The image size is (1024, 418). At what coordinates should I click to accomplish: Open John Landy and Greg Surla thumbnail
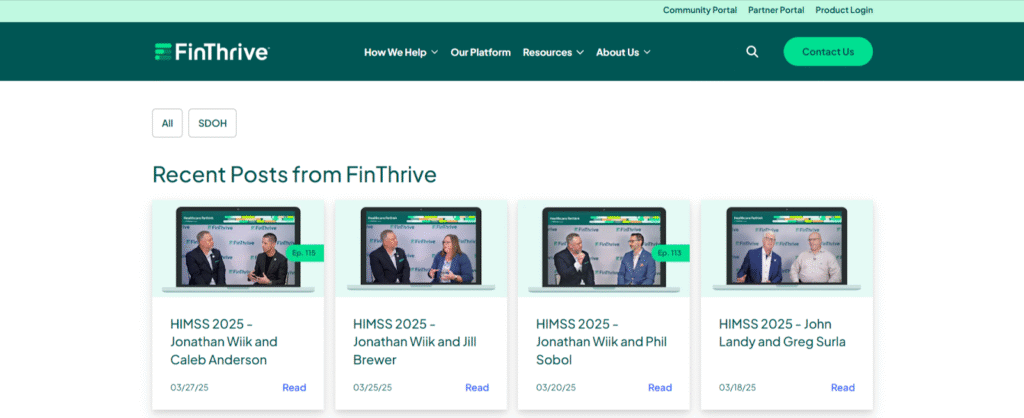pos(787,249)
